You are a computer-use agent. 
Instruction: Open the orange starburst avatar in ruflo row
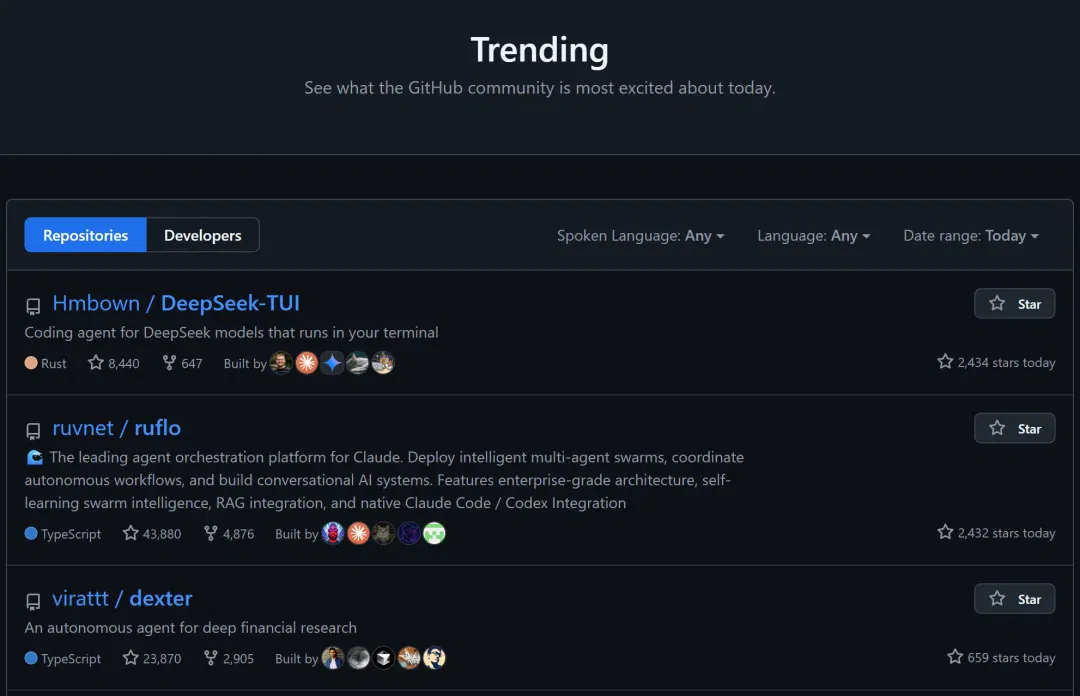358,533
